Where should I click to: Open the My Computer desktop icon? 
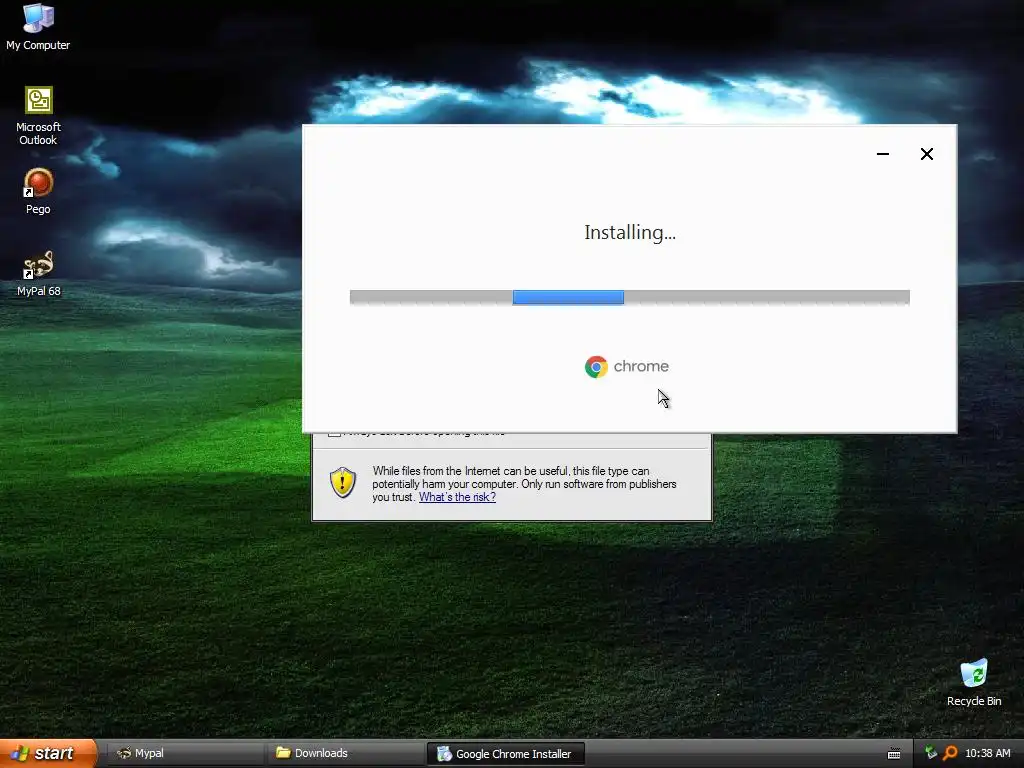tap(38, 26)
